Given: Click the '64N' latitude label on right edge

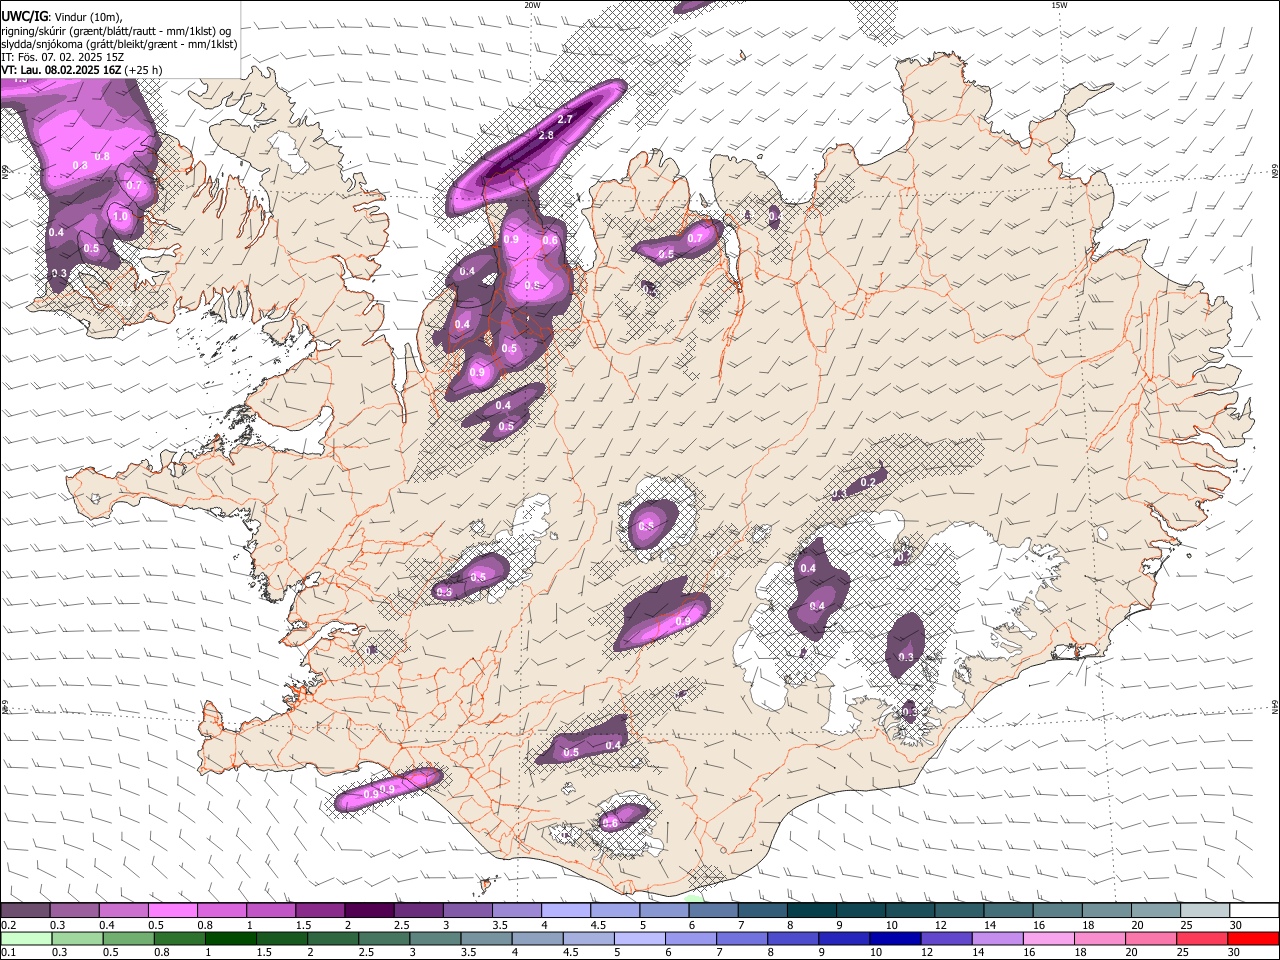Looking at the screenshot, I should pyautogui.click(x=1275, y=706).
